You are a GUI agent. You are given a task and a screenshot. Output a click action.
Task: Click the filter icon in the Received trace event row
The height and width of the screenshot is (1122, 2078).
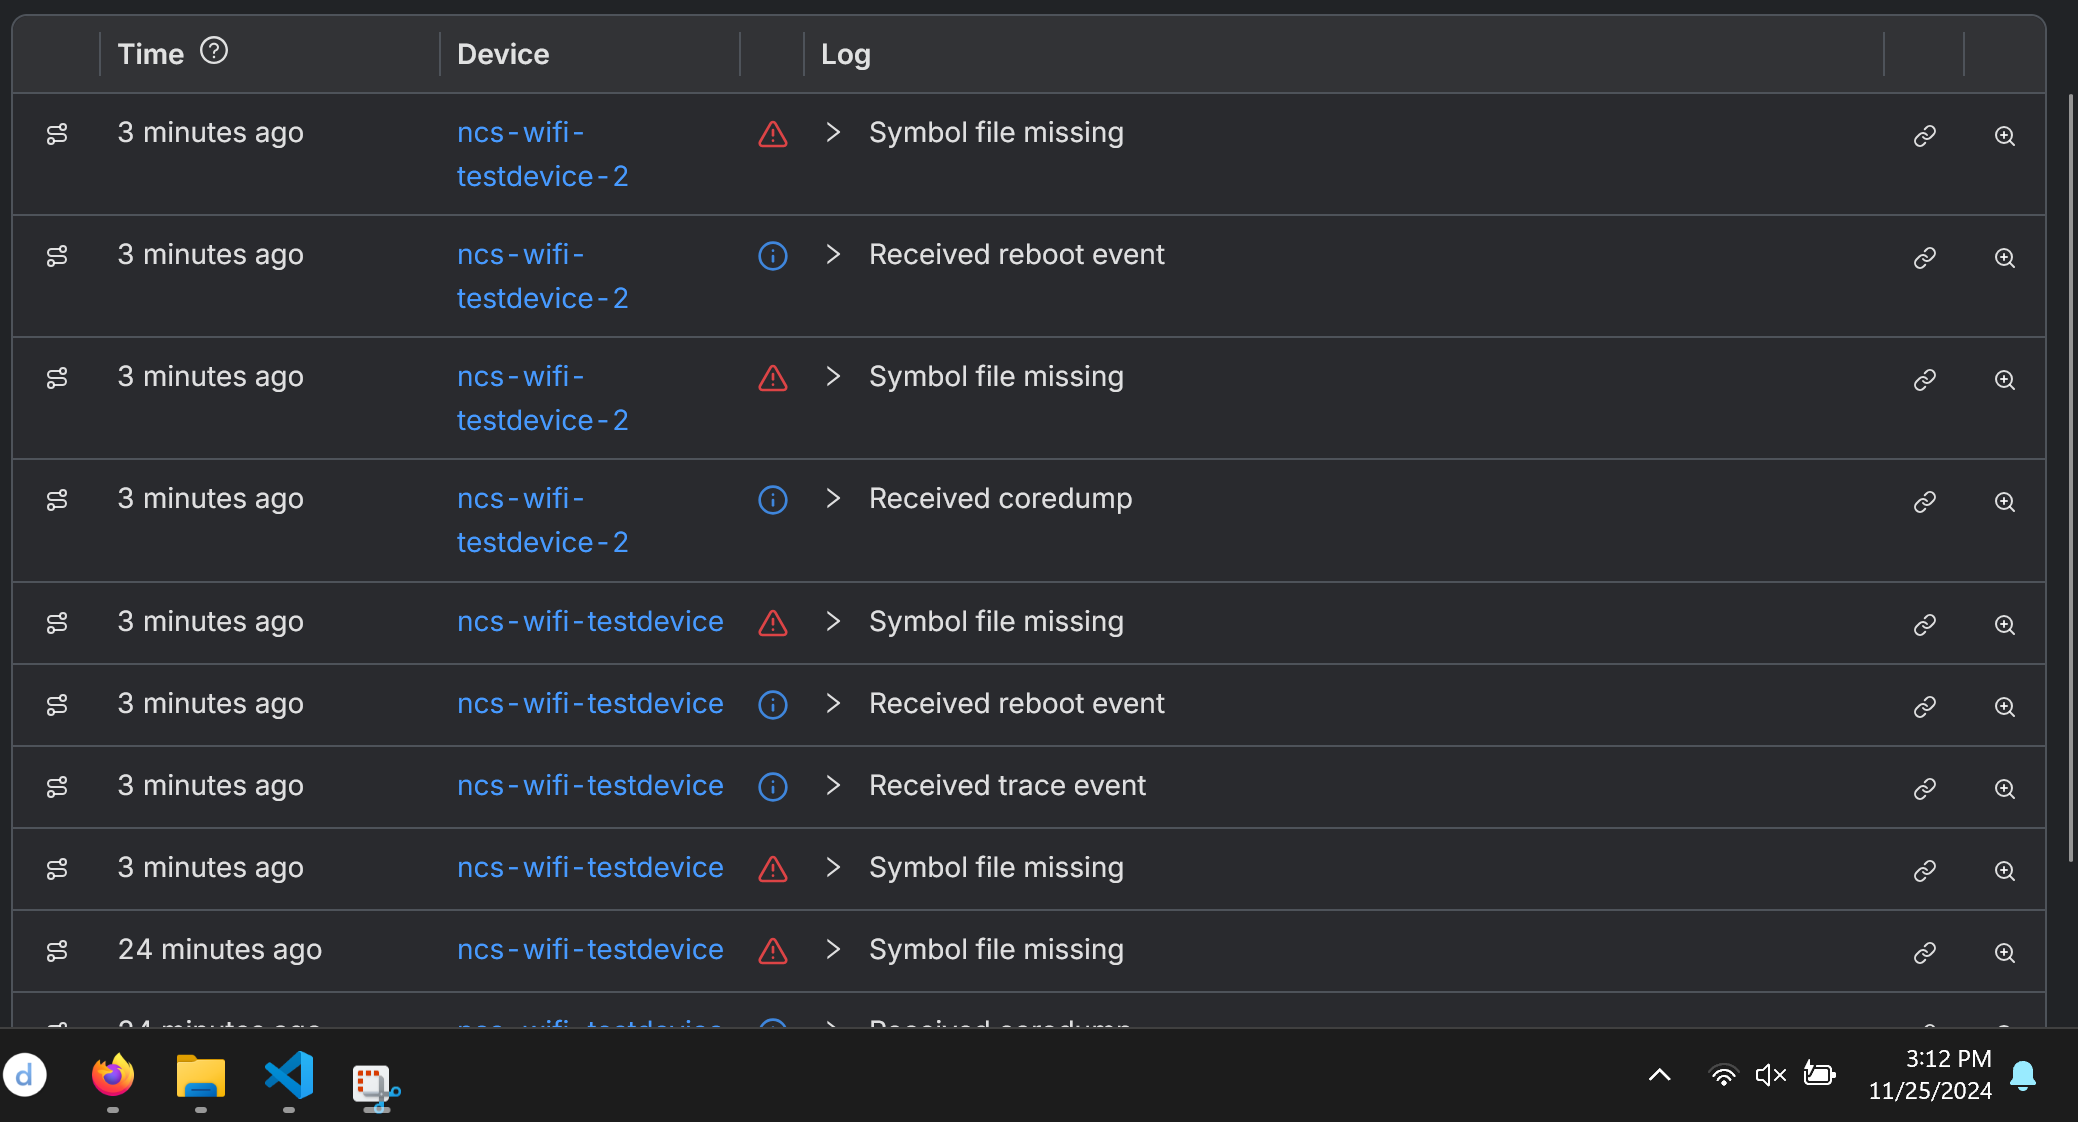tap(57, 787)
